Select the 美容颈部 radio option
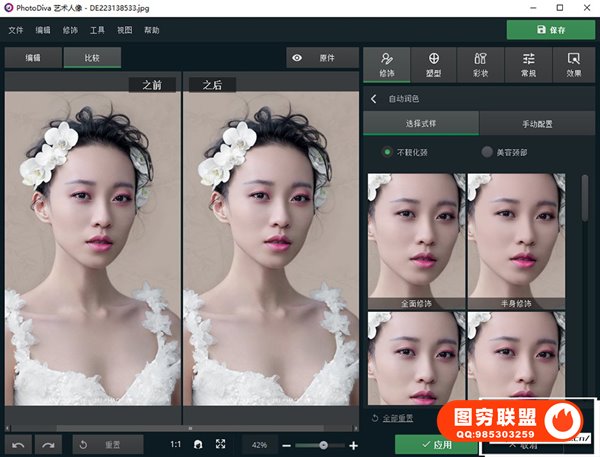 click(x=487, y=152)
